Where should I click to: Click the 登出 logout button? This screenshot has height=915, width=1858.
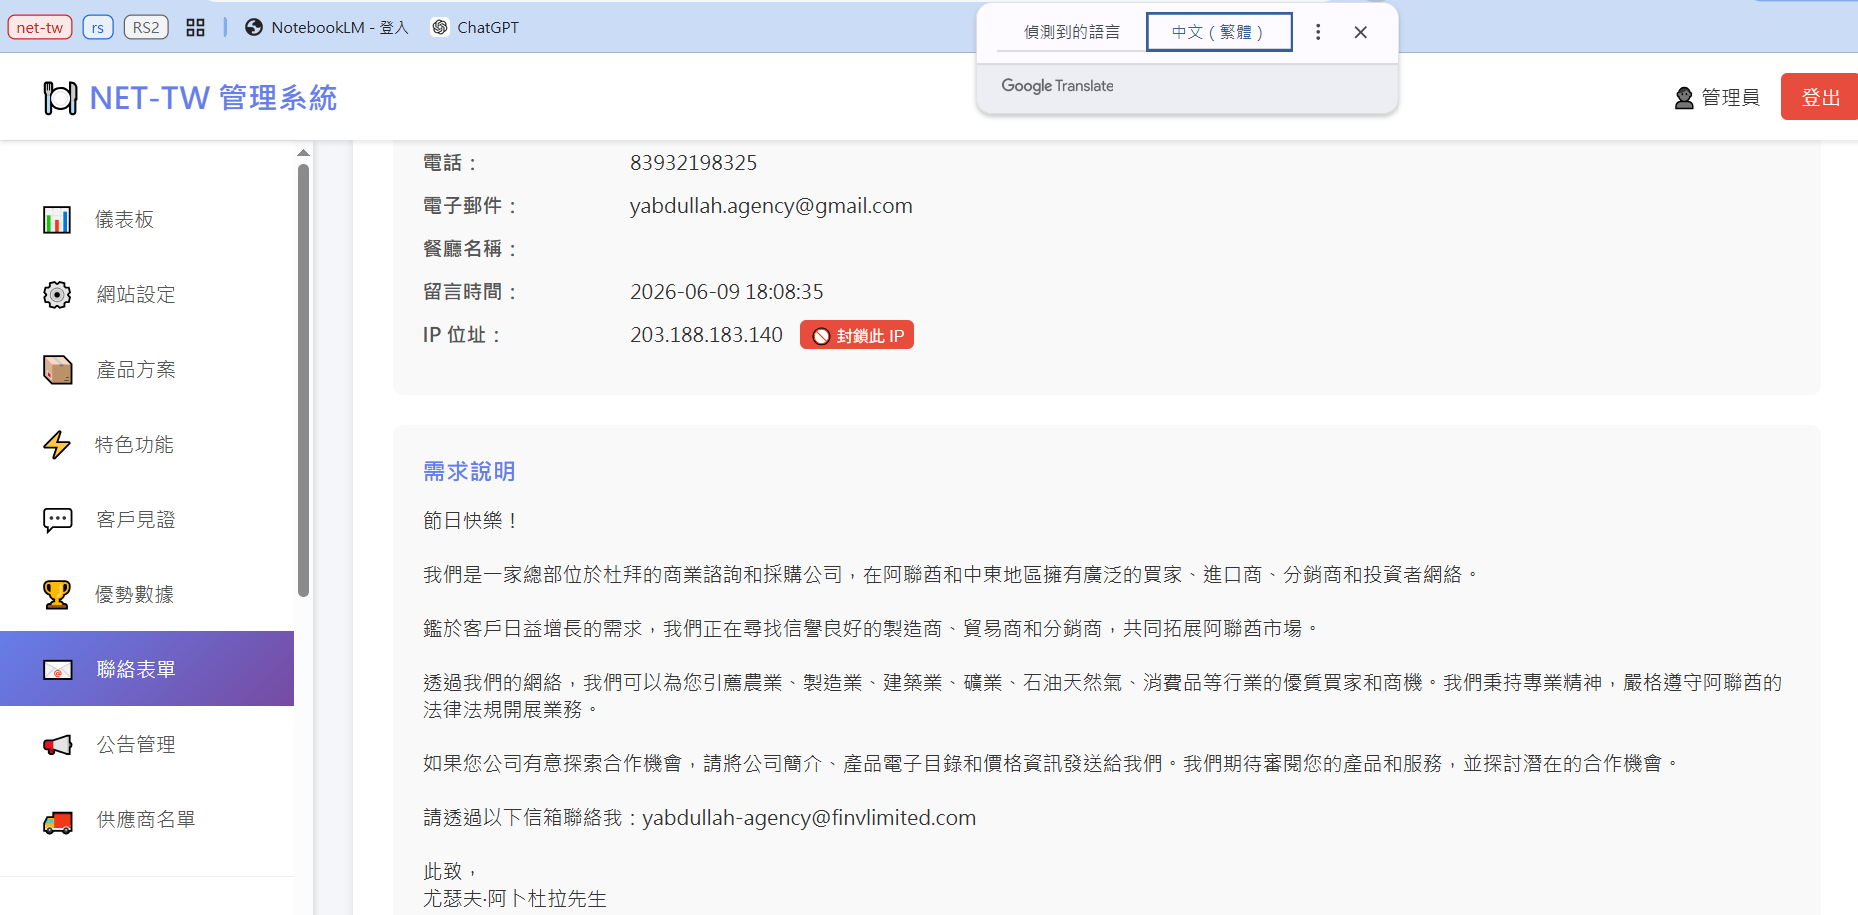click(1819, 97)
